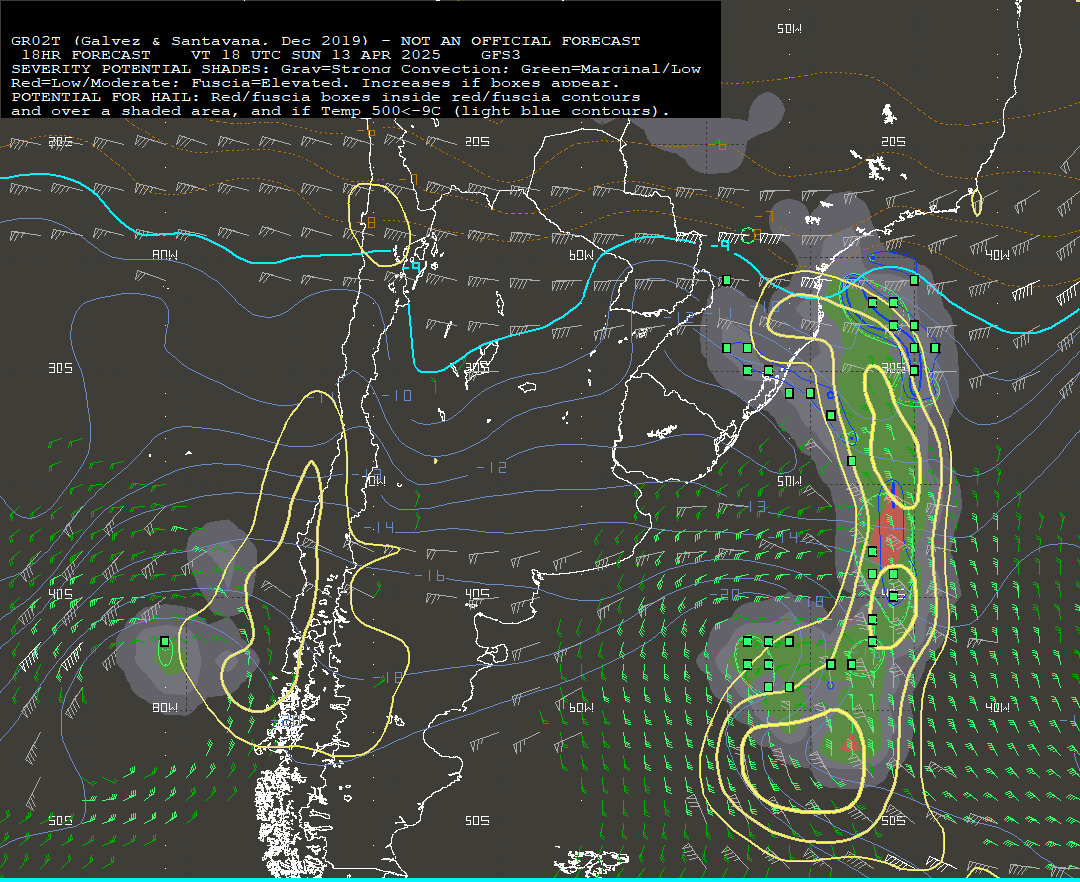Click the '-16' blue isotherm label
Screen dimensions: 1080x882
click(x=430, y=576)
